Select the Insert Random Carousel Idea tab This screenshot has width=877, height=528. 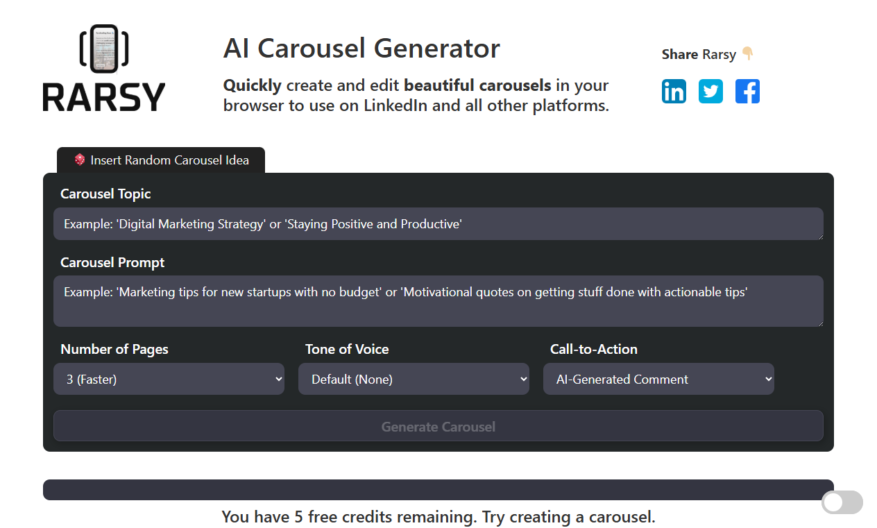coord(161,160)
